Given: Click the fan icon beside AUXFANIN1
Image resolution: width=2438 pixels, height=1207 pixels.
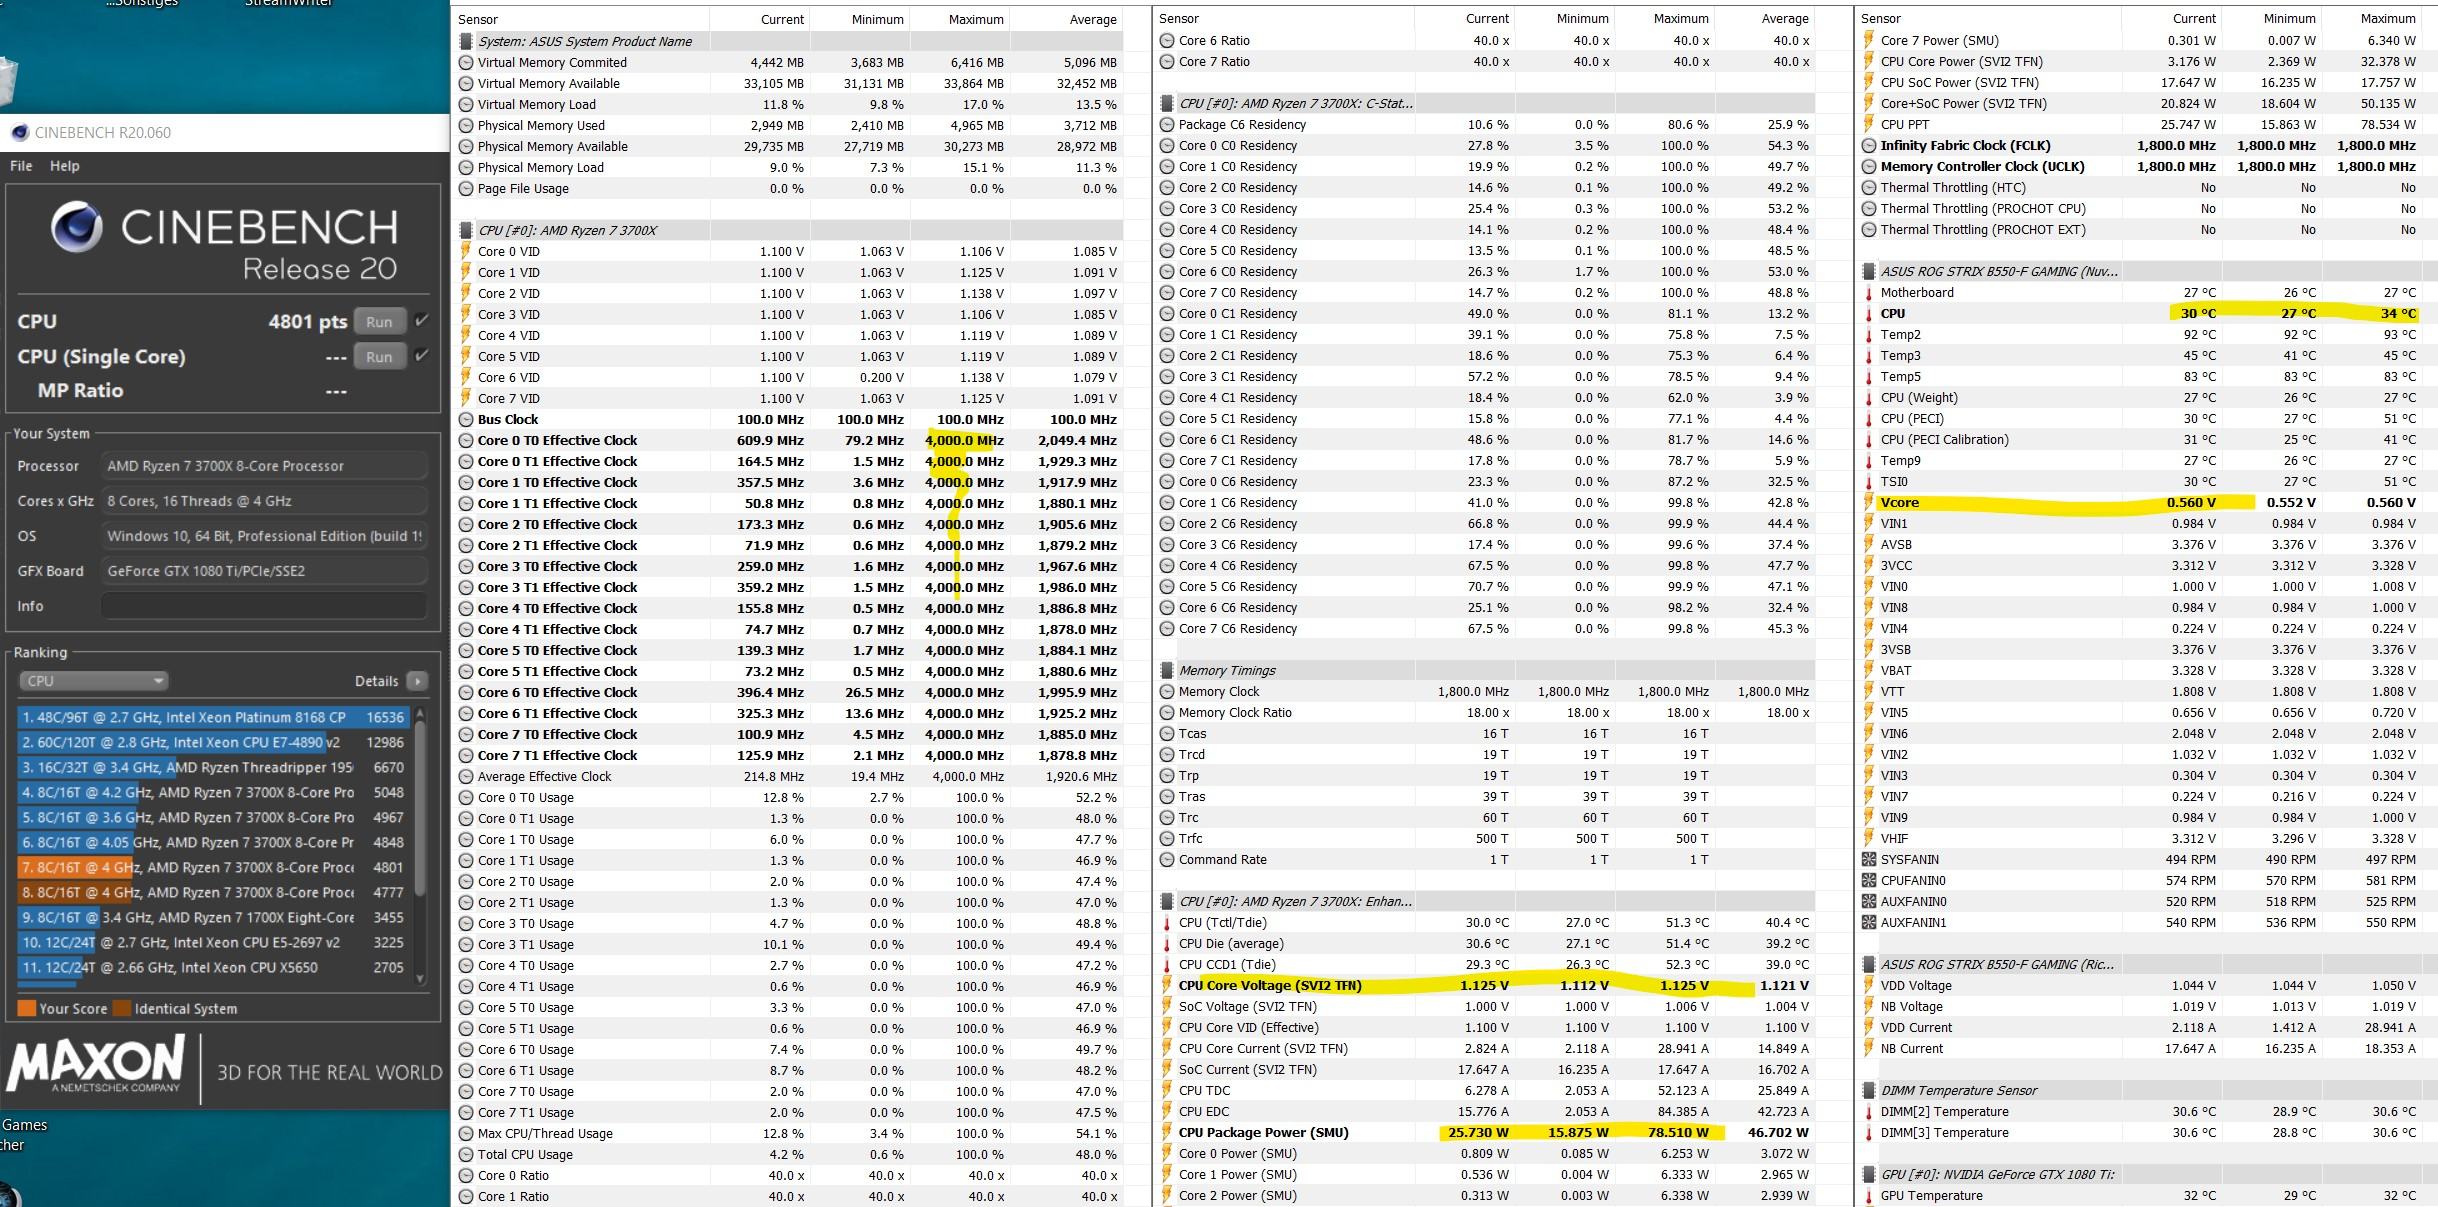Looking at the screenshot, I should click(1869, 922).
